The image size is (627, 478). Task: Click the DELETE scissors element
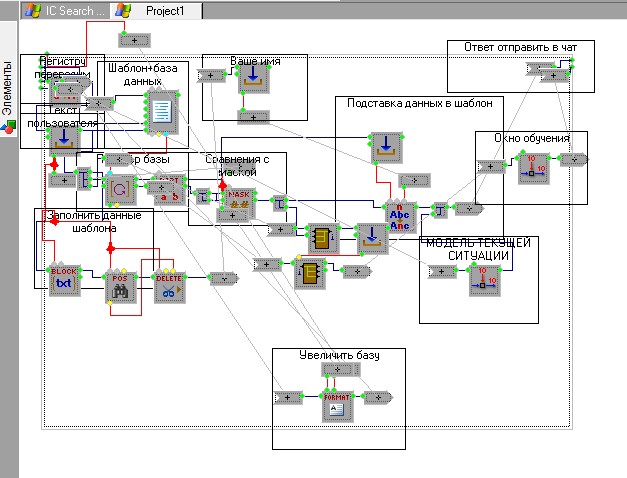(169, 287)
